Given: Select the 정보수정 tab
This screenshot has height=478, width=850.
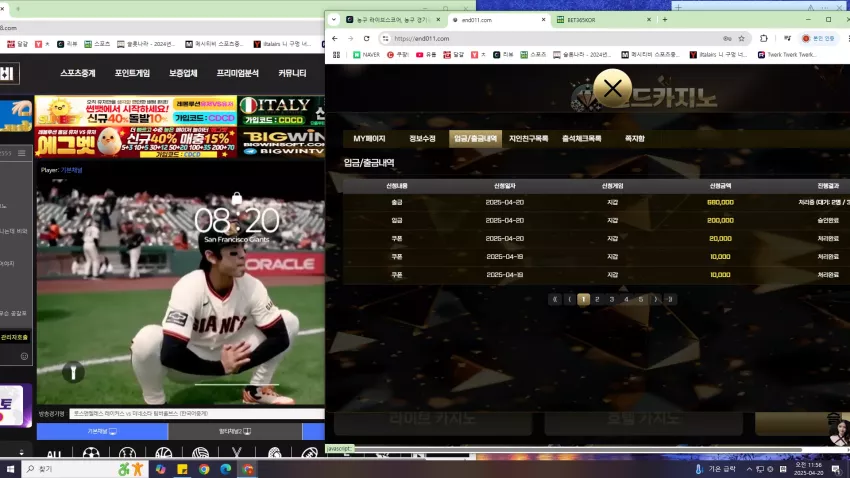Looking at the screenshot, I should pos(422,139).
